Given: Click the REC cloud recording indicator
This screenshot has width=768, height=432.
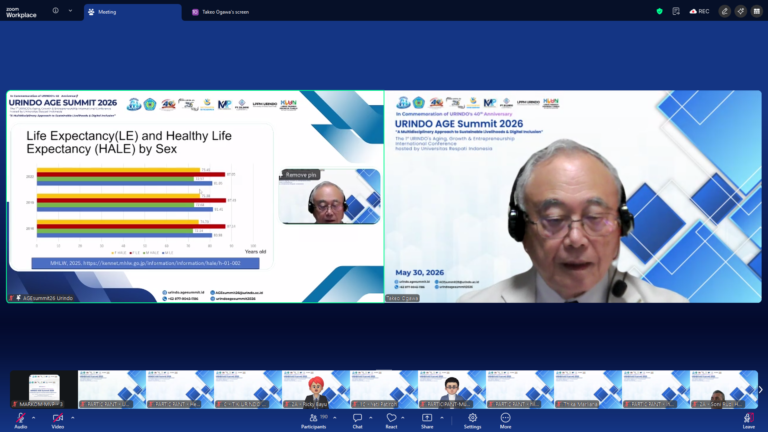Looking at the screenshot, I should (699, 11).
